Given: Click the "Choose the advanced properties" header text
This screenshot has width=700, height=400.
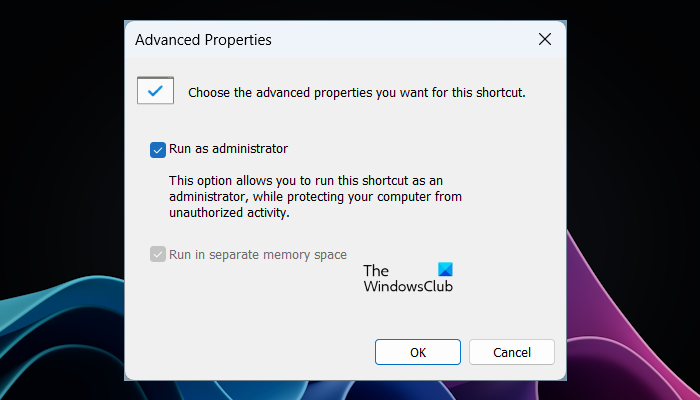Looking at the screenshot, I should tap(356, 93).
